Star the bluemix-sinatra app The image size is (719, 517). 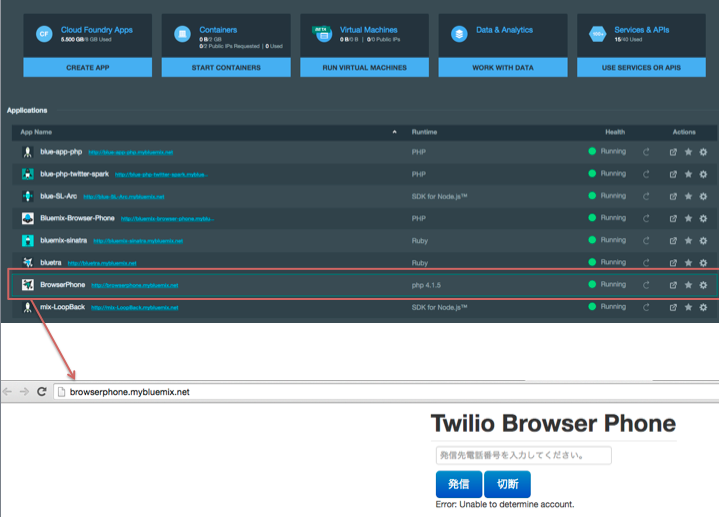(688, 240)
